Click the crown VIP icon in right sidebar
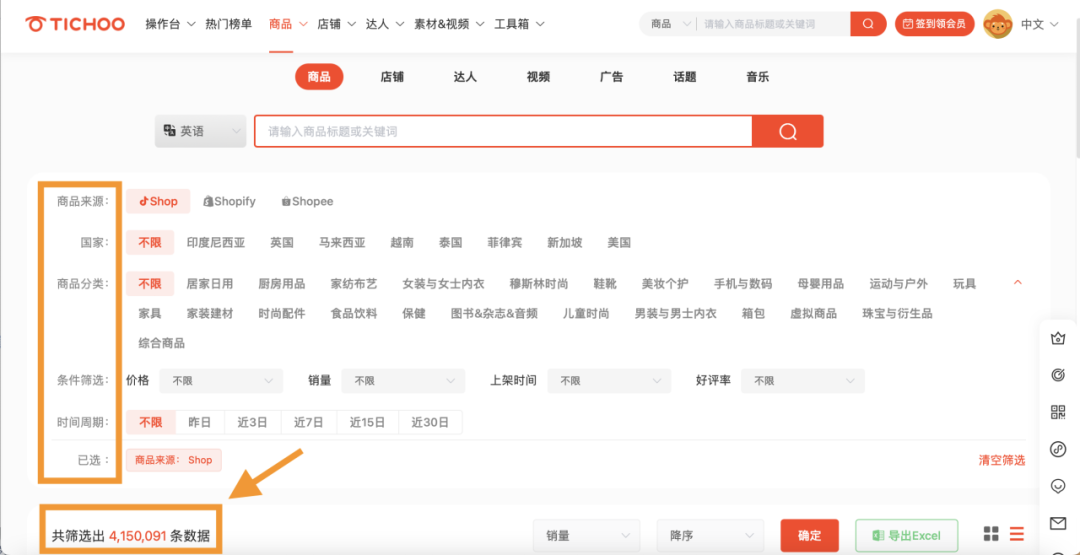The image size is (1080, 555). coord(1058,339)
